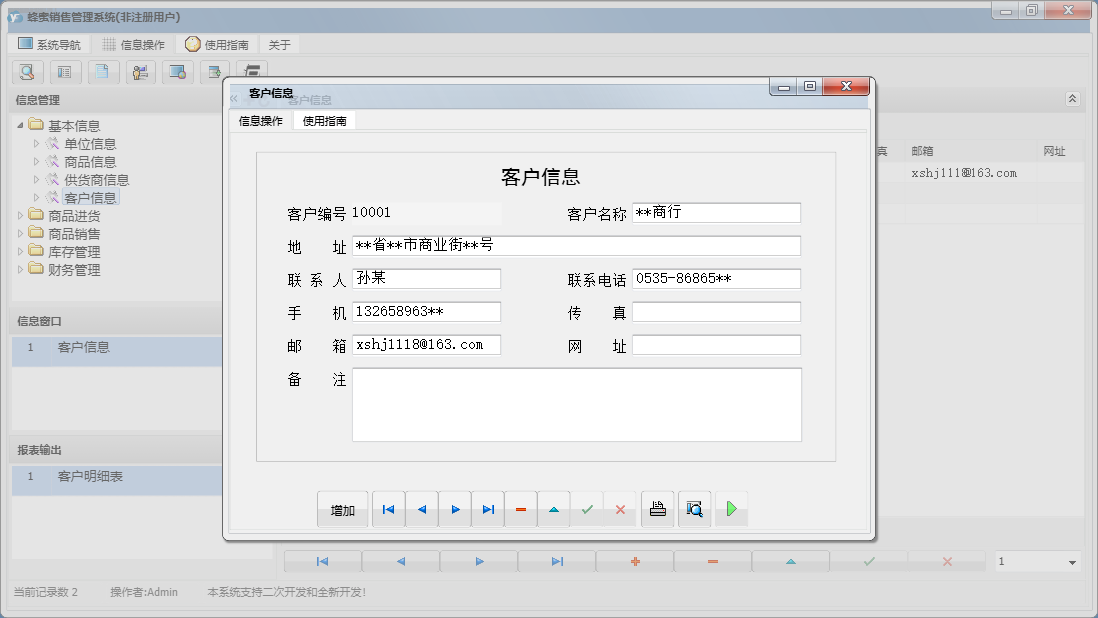Open print preview in the customer info dialog
This screenshot has width=1098, height=618.
click(x=694, y=509)
